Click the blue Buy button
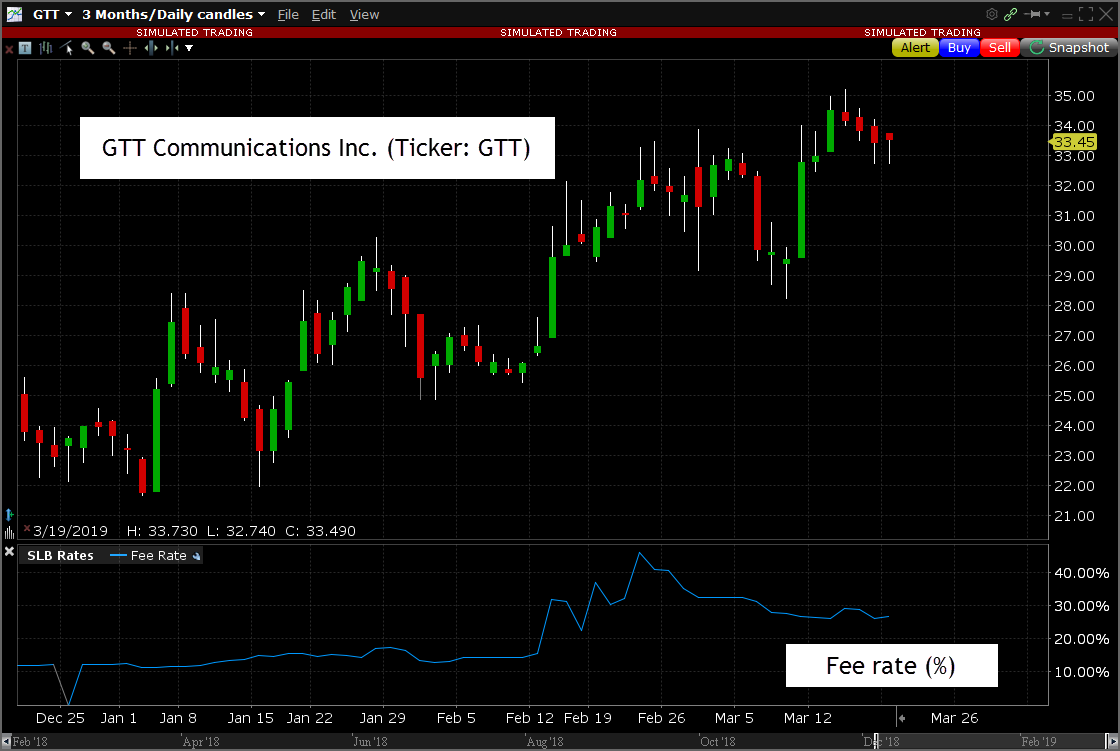1120x751 pixels. [x=959, y=47]
